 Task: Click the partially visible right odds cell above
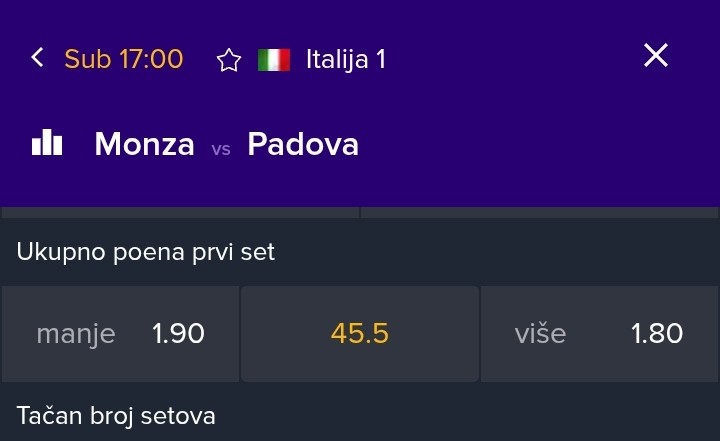coord(540,212)
